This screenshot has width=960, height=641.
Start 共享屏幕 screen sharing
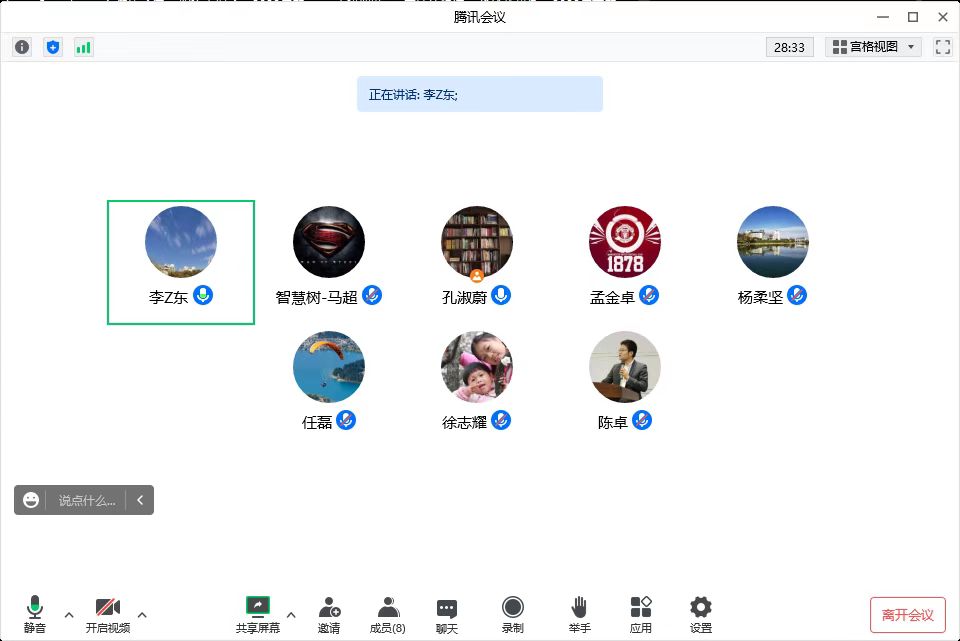pos(258,613)
